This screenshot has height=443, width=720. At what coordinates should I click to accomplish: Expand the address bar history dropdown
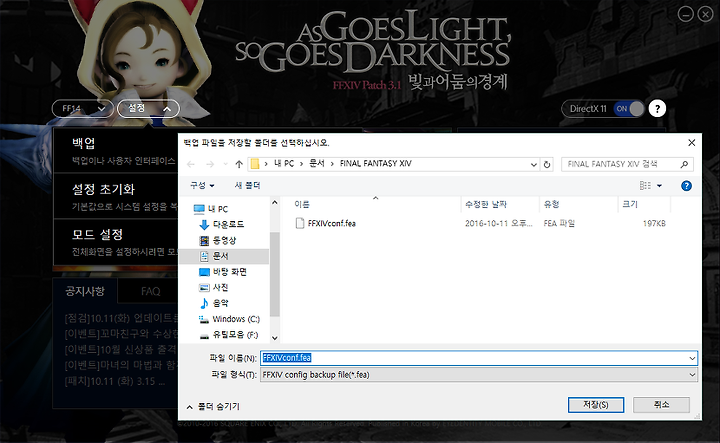(534, 164)
